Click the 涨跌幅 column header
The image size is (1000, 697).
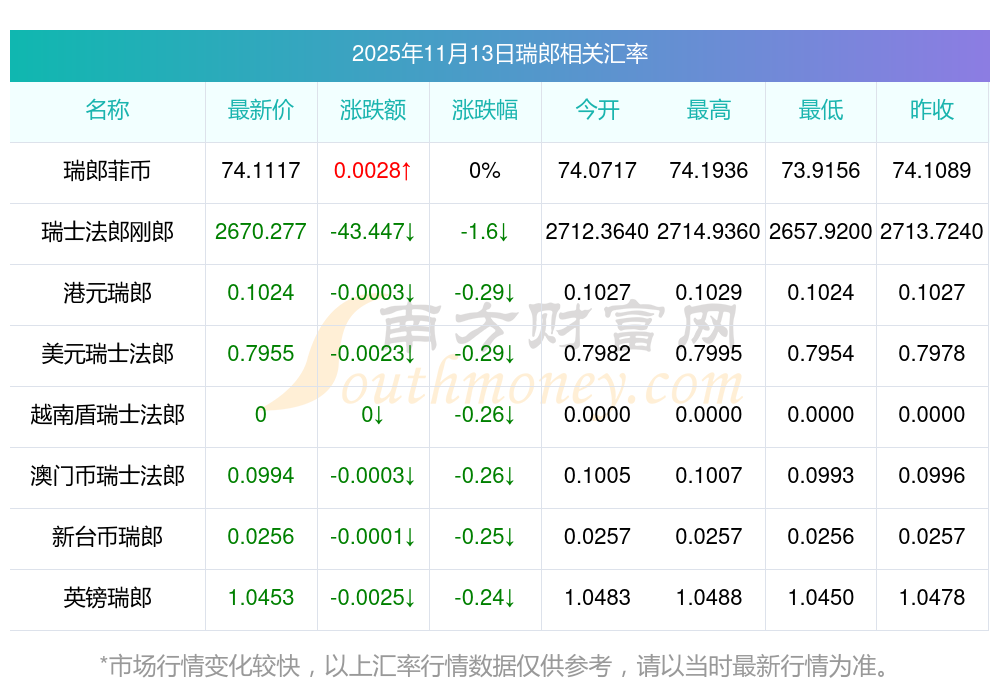point(485,110)
